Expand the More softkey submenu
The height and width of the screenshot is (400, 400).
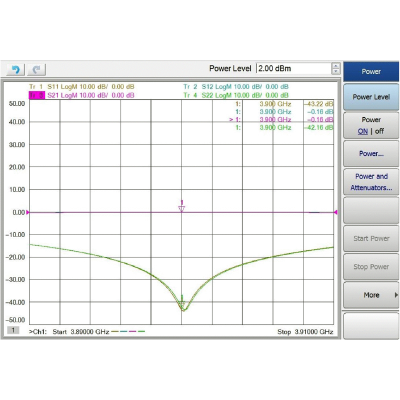point(371,295)
